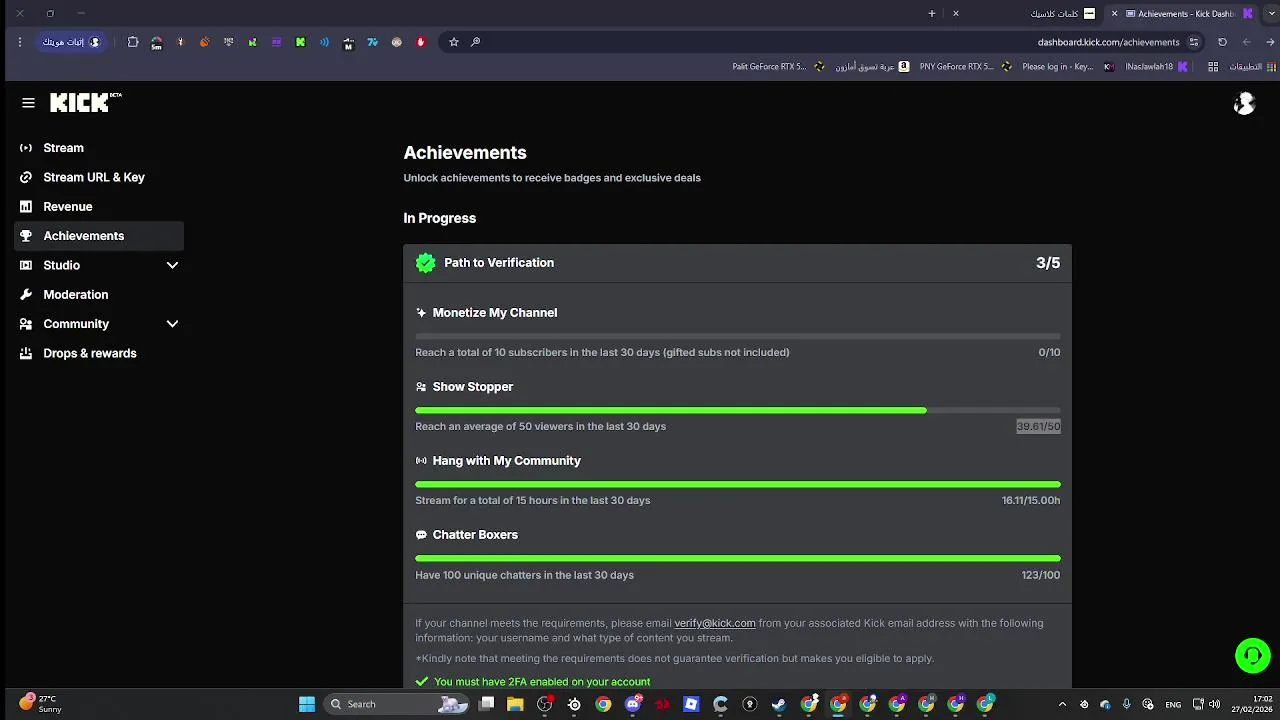Viewport: 1280px width, 720px height.
Task: Go to Revenue page
Action: [x=99, y=206]
